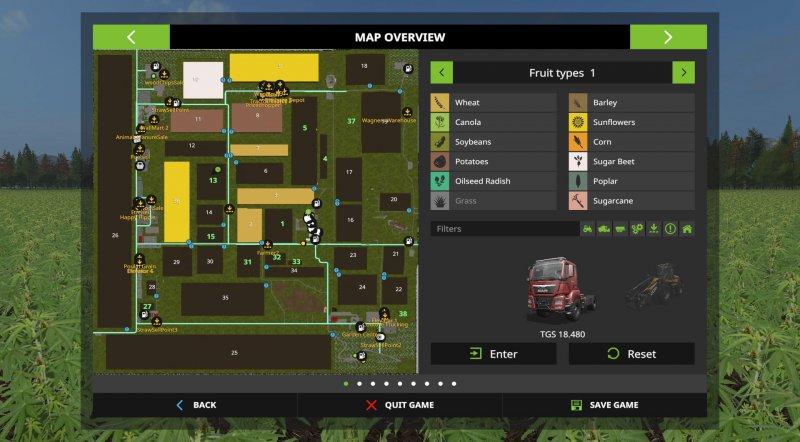Click field 18 at the map top
The height and width of the screenshot is (442, 800).
click(x=365, y=69)
